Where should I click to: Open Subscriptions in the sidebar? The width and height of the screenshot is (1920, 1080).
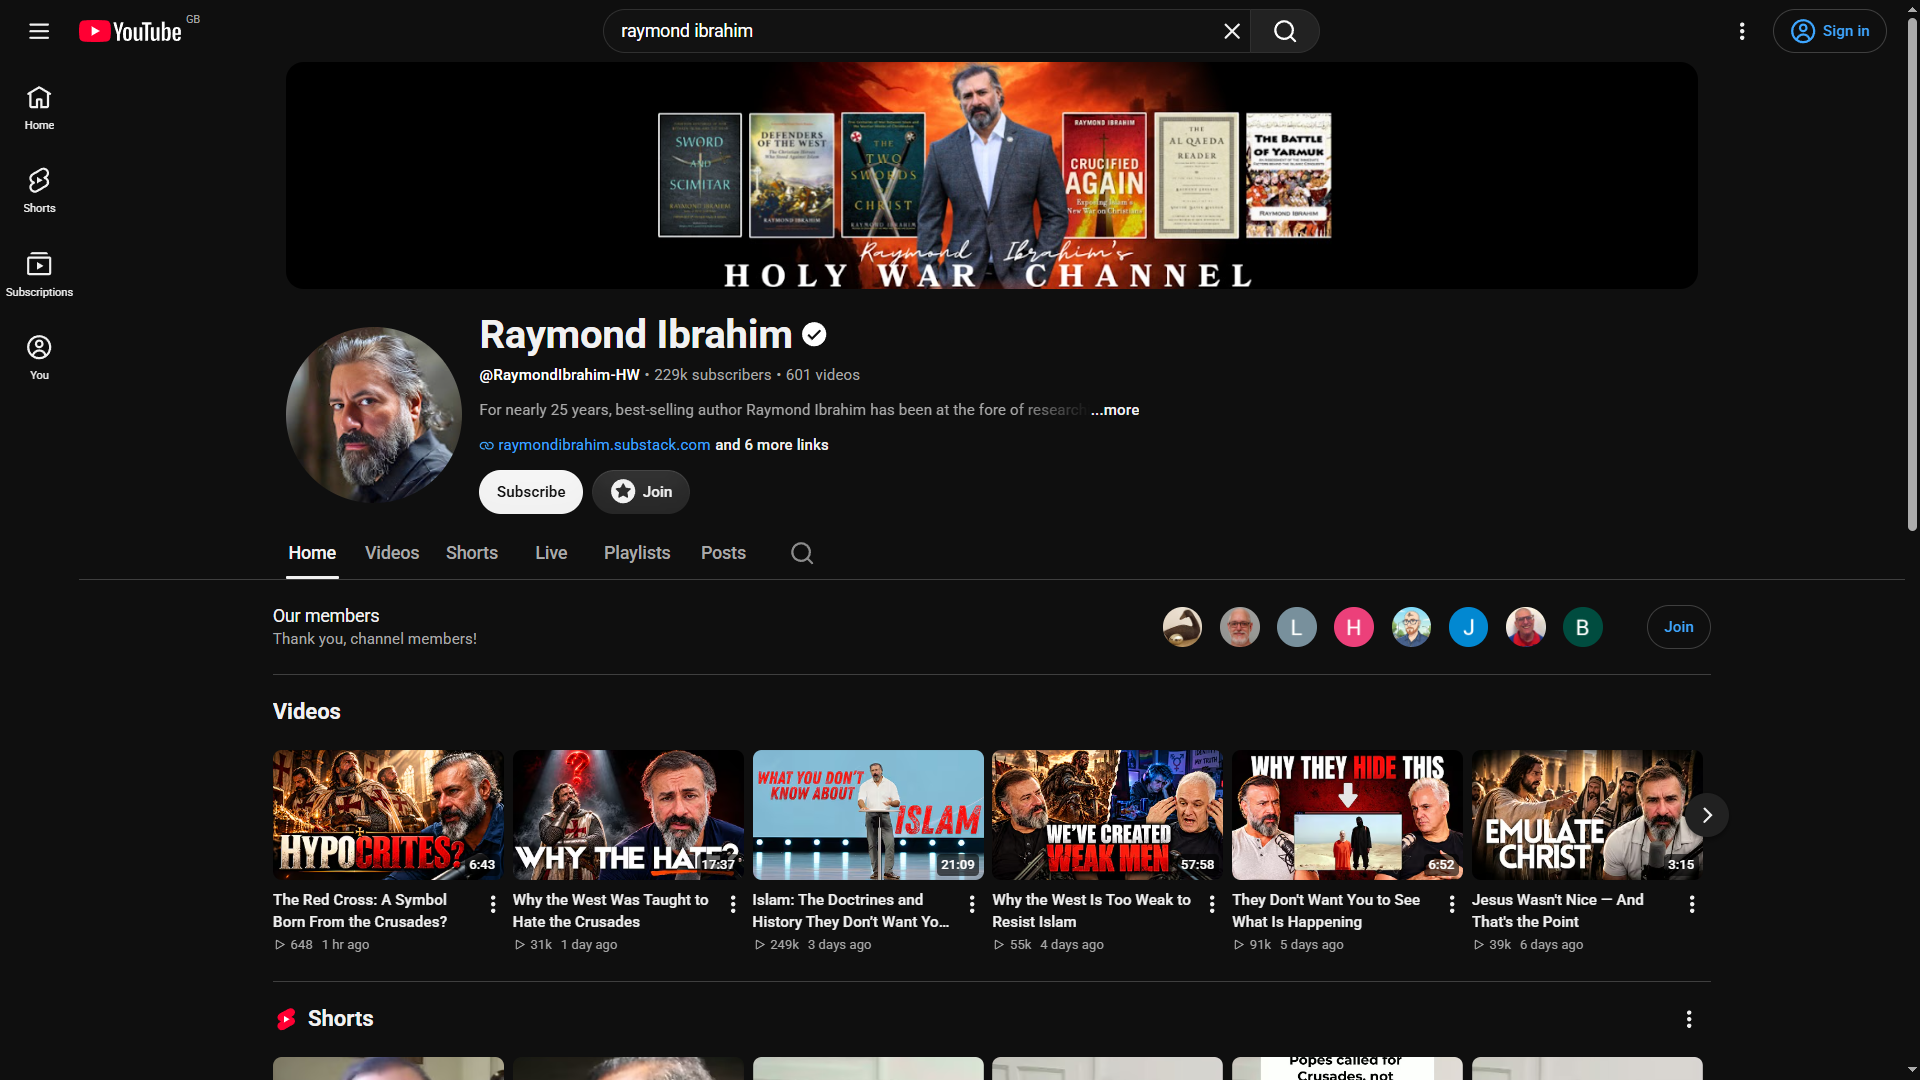pyautogui.click(x=39, y=275)
